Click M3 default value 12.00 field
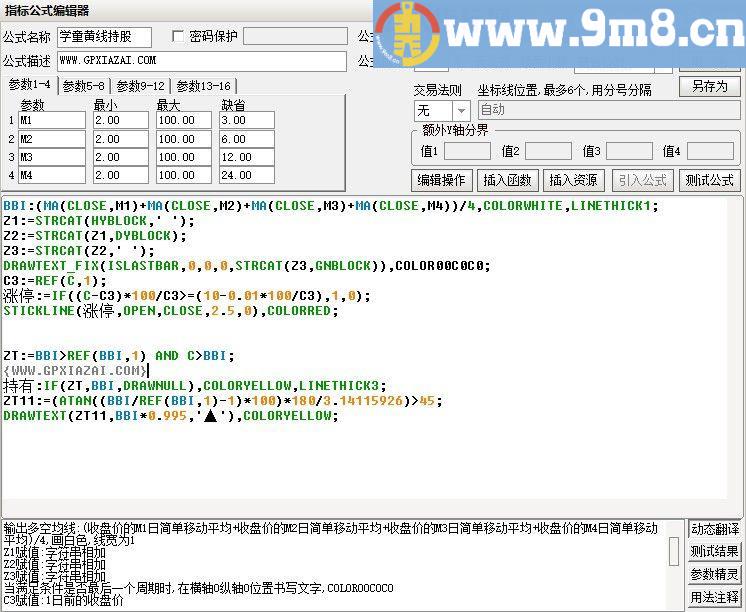The image size is (746, 612). tap(247, 157)
